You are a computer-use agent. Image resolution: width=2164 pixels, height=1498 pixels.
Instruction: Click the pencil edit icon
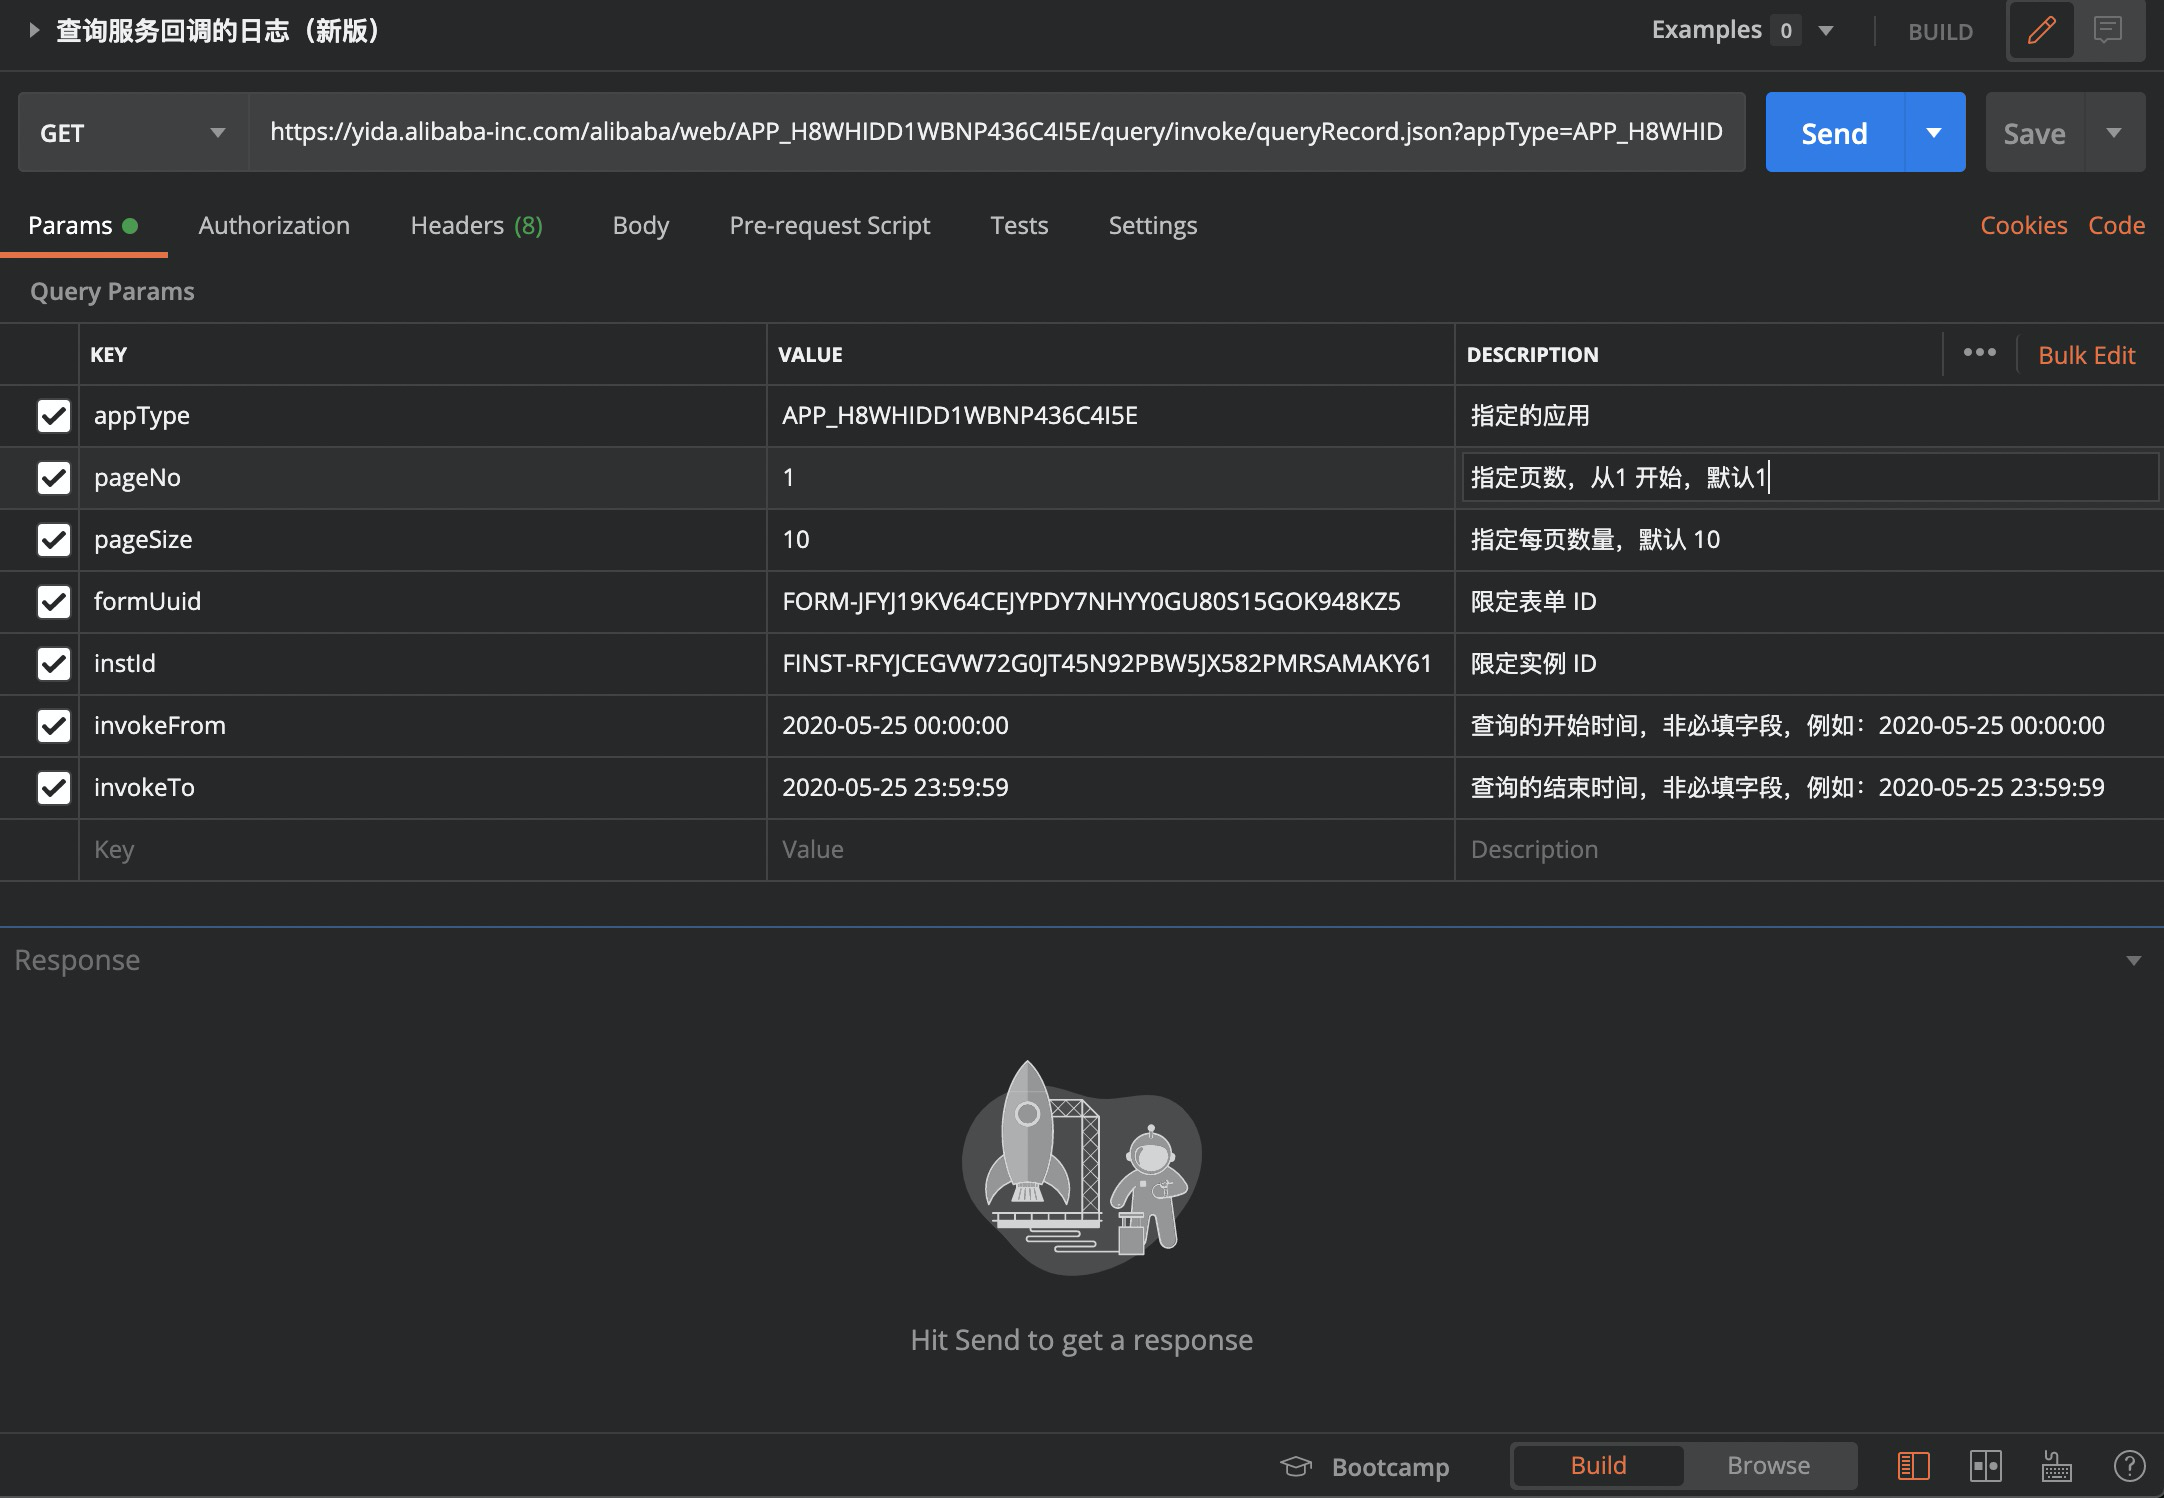pos(2041,31)
